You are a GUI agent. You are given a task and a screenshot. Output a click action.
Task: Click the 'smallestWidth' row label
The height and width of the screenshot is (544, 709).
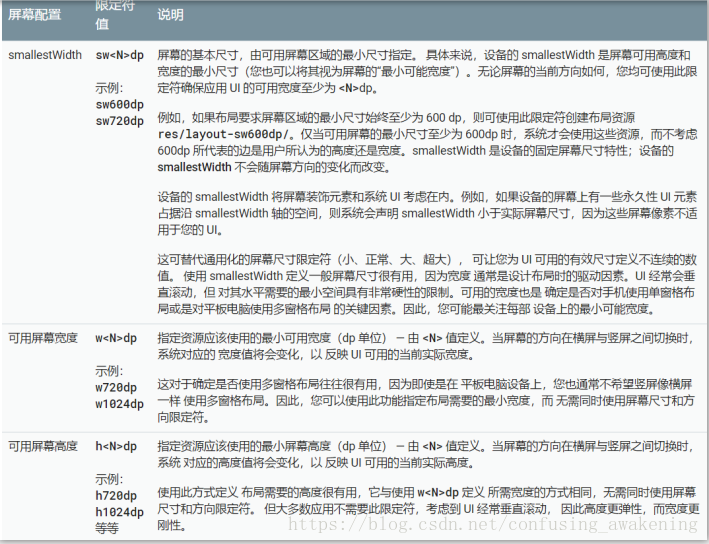pyautogui.click(x=45, y=55)
